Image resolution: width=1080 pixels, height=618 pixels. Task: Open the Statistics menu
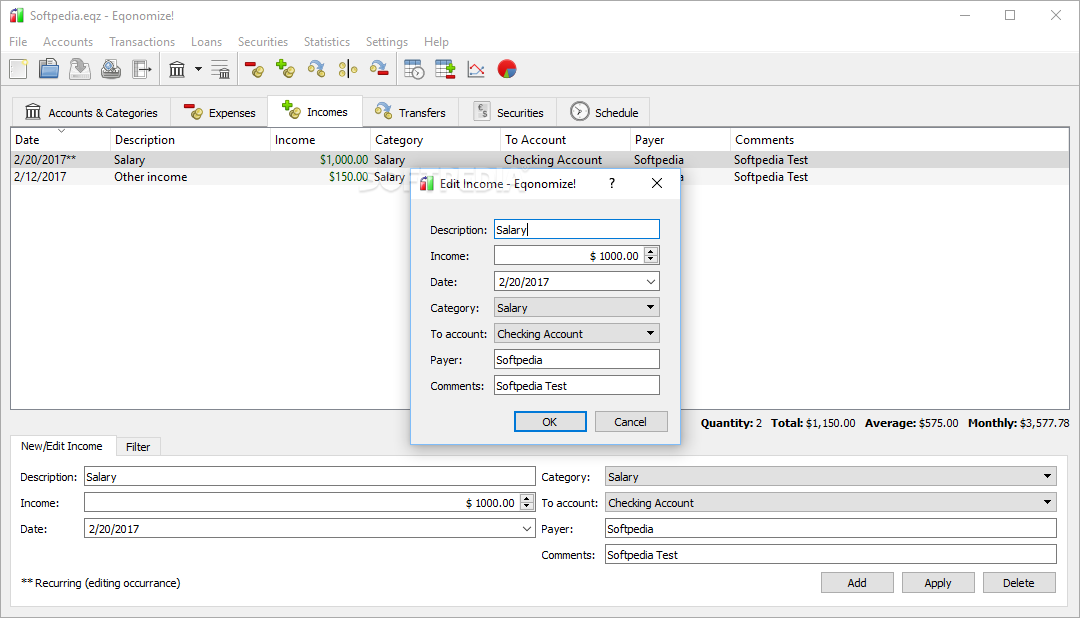(x=326, y=42)
